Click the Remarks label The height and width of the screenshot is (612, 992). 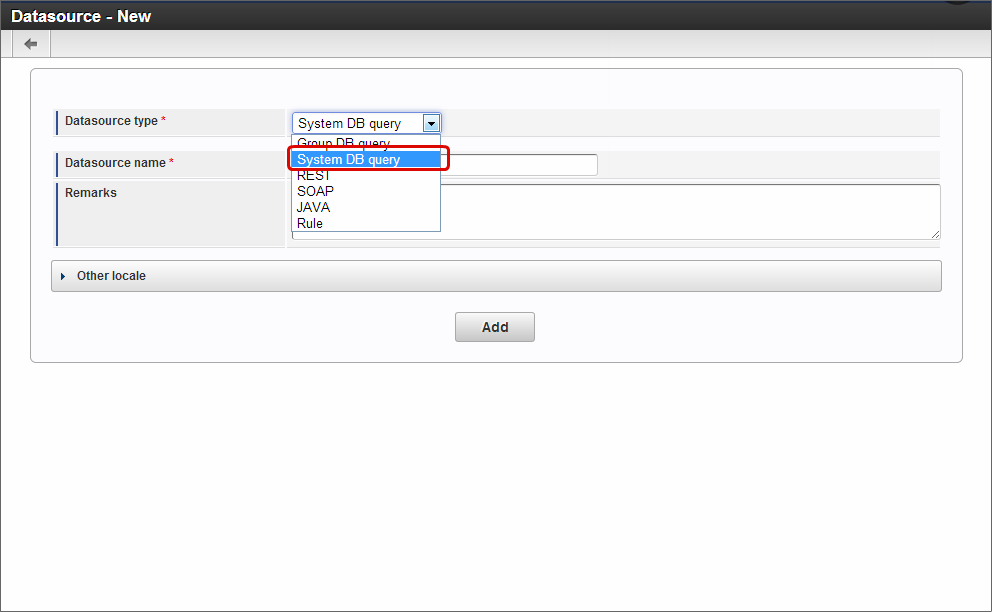pyautogui.click(x=90, y=193)
